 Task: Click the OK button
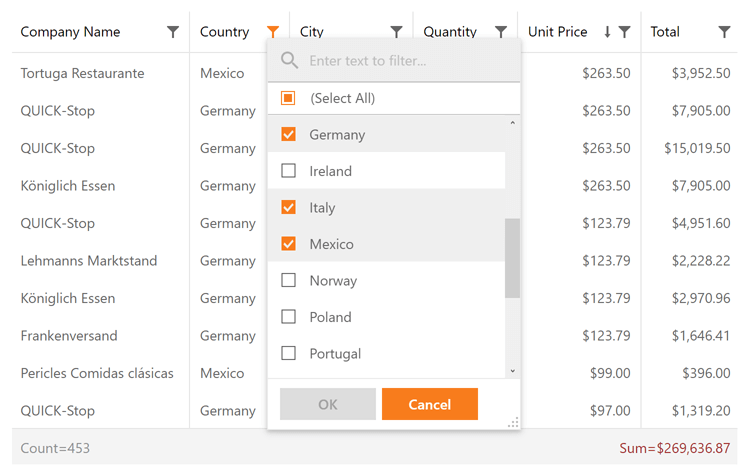click(x=328, y=404)
